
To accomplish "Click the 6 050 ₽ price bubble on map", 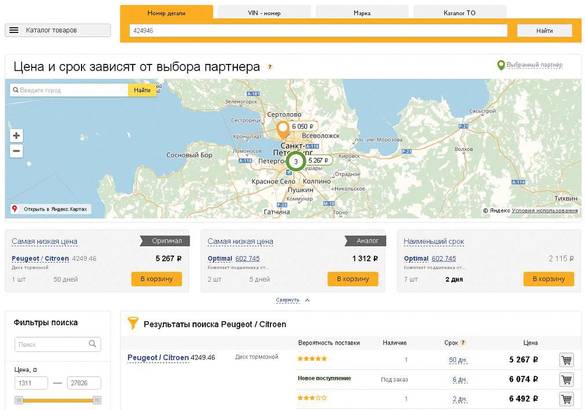I will [303, 126].
